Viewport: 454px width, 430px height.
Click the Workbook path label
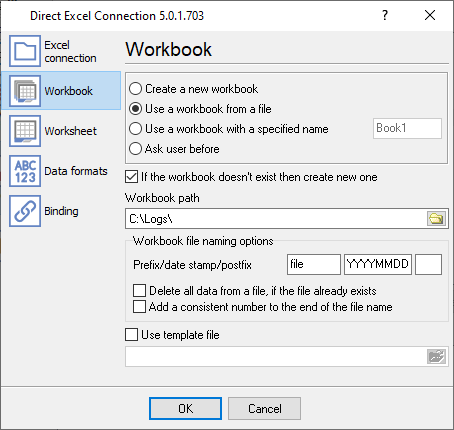tap(162, 198)
